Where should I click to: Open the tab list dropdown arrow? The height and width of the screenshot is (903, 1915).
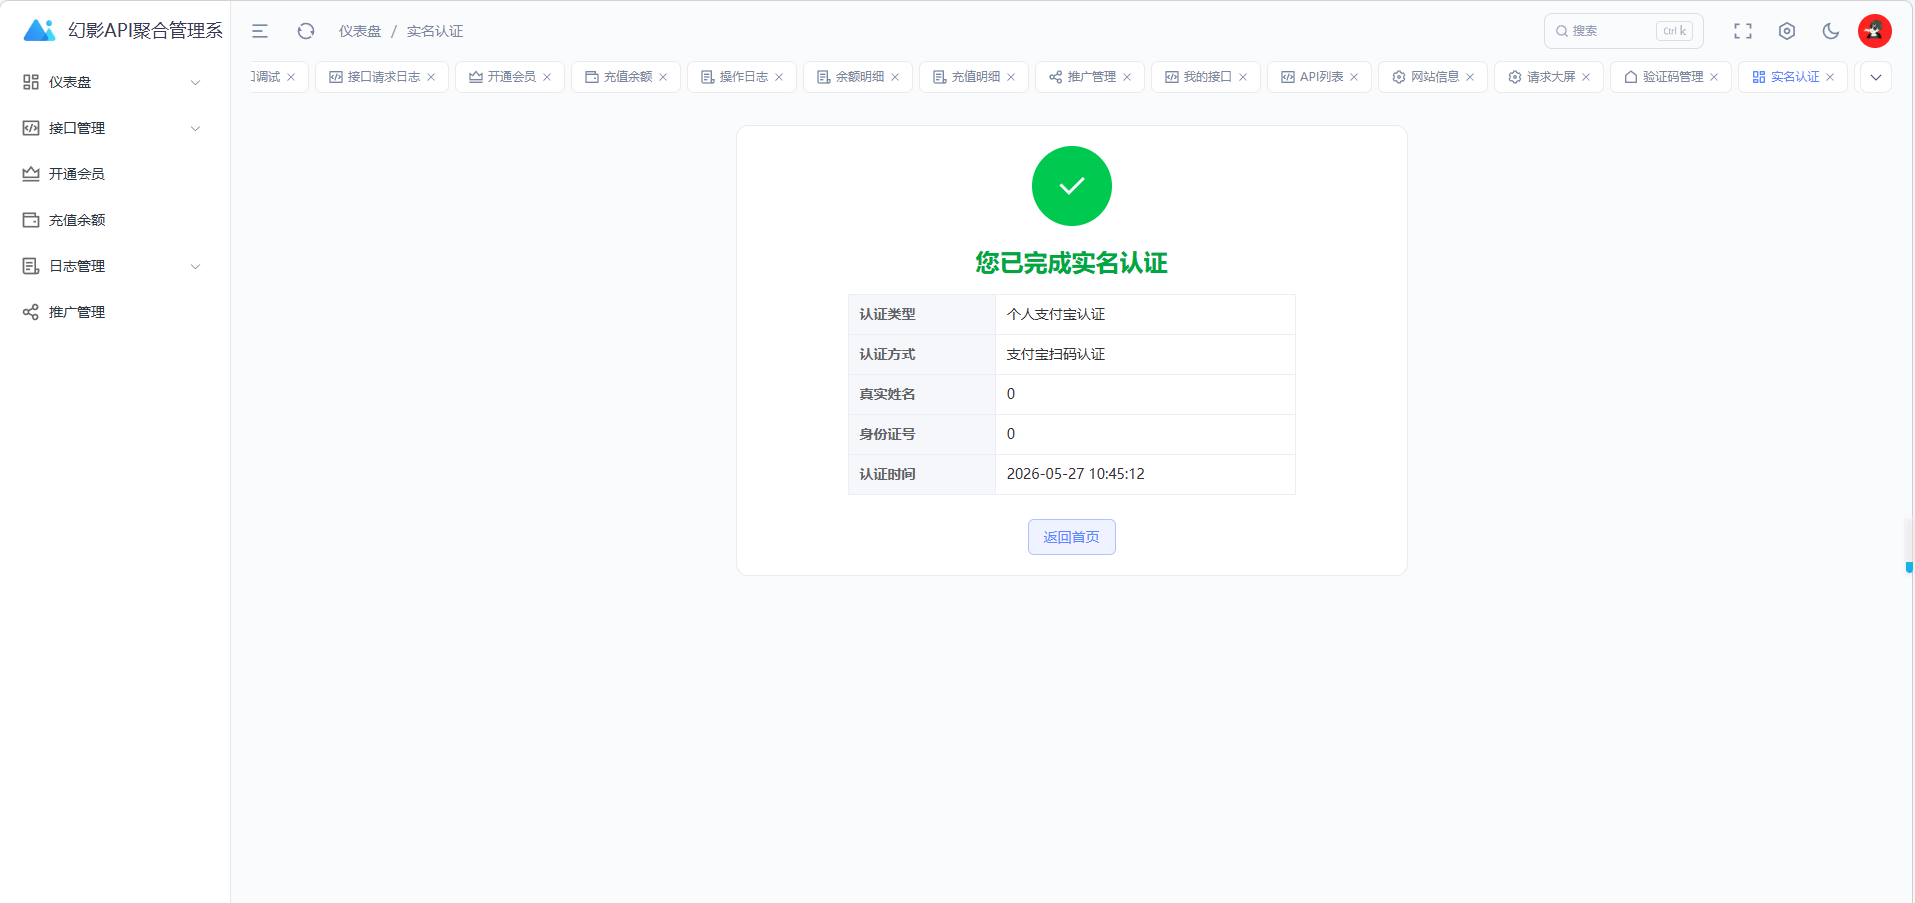[x=1876, y=77]
